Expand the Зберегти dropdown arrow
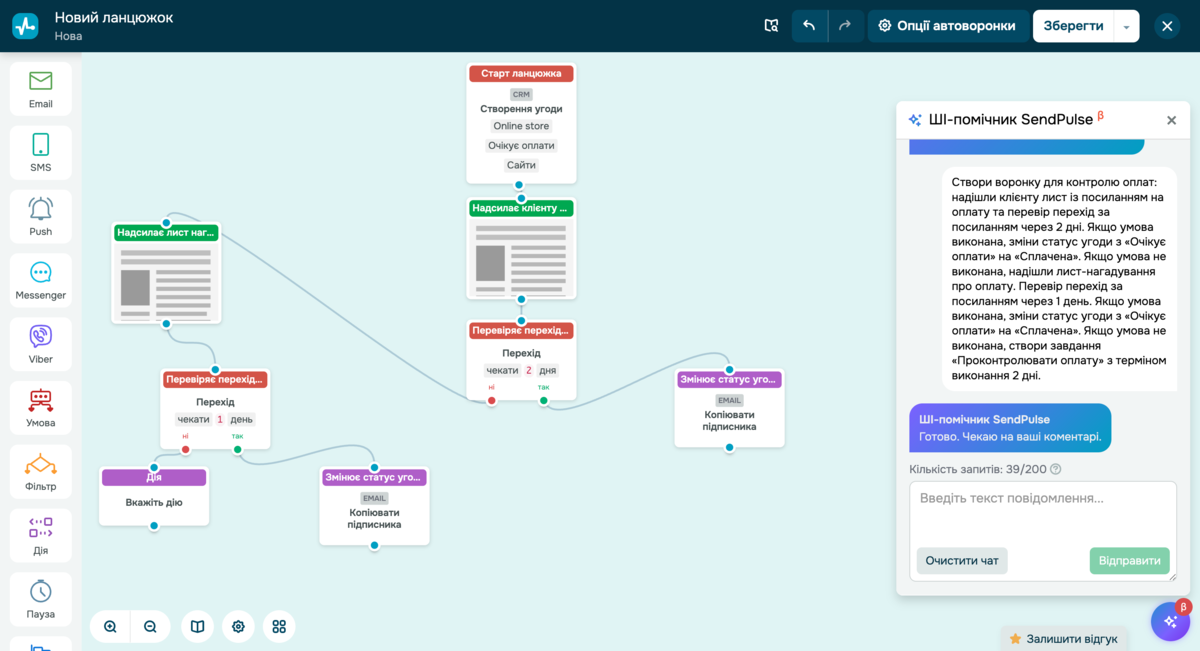This screenshot has height=651, width=1200. point(1126,26)
